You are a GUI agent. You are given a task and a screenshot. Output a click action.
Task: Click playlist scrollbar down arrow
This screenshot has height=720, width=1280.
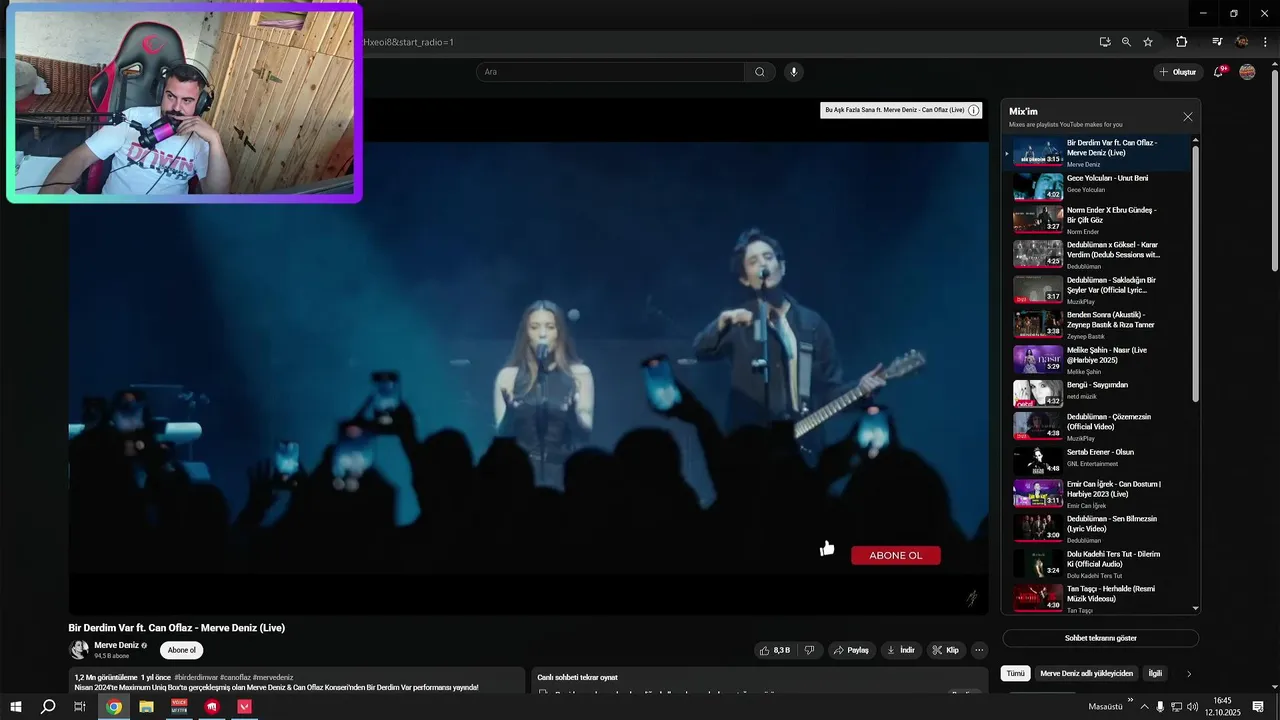pos(1195,608)
